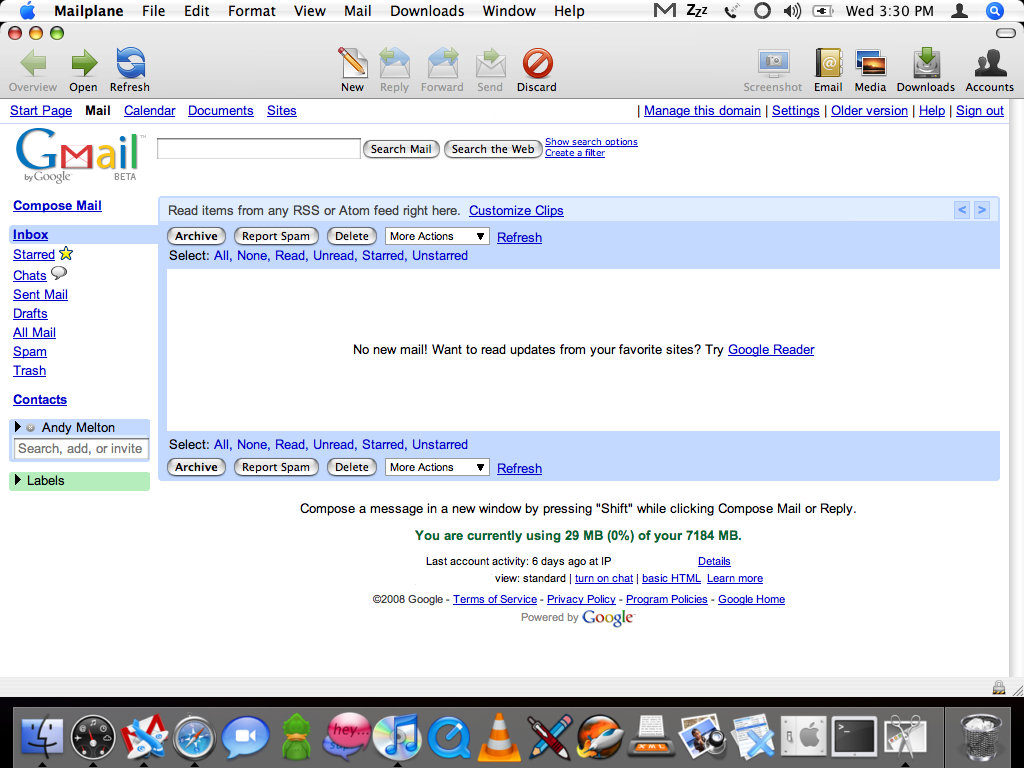Open the Edit menu
Image resolution: width=1024 pixels, height=768 pixels.
click(197, 11)
